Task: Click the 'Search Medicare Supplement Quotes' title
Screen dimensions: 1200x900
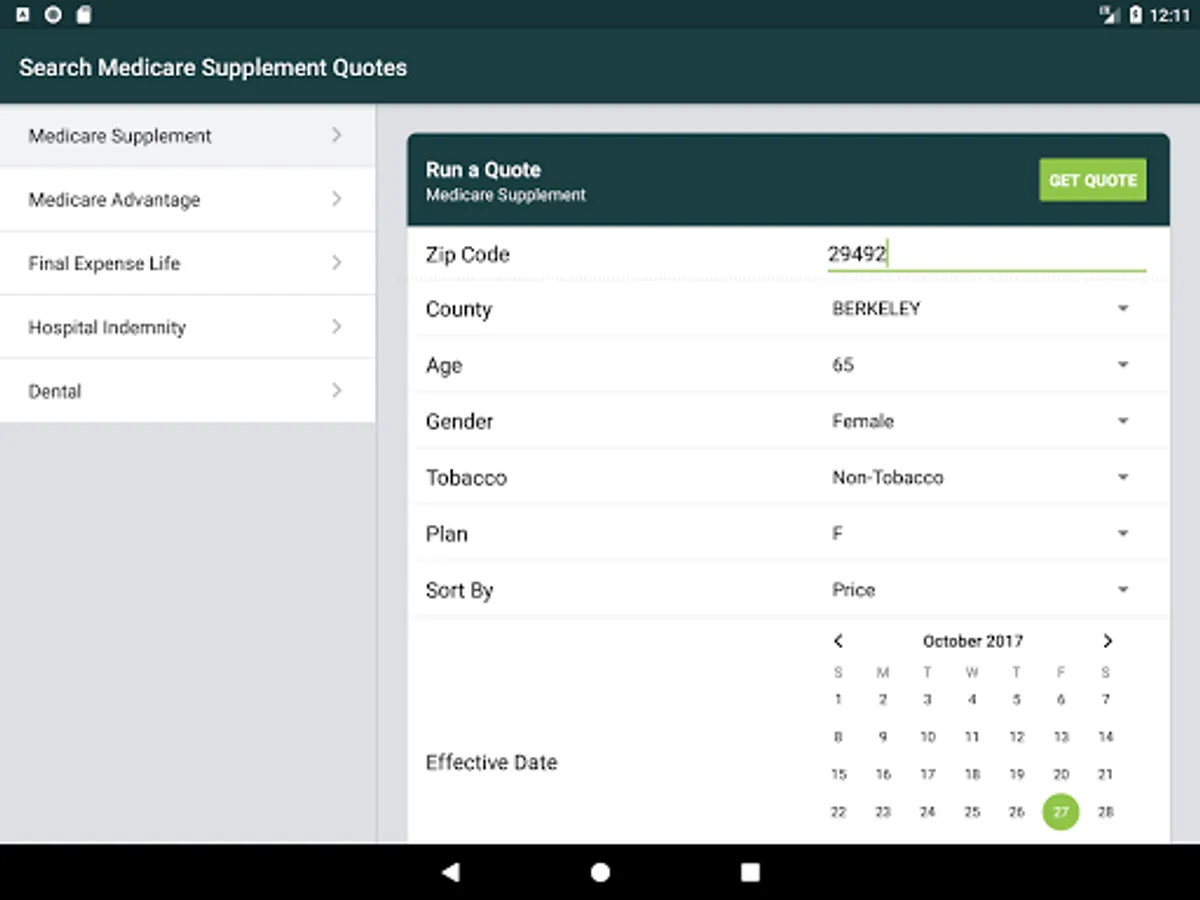Action: click(x=213, y=68)
